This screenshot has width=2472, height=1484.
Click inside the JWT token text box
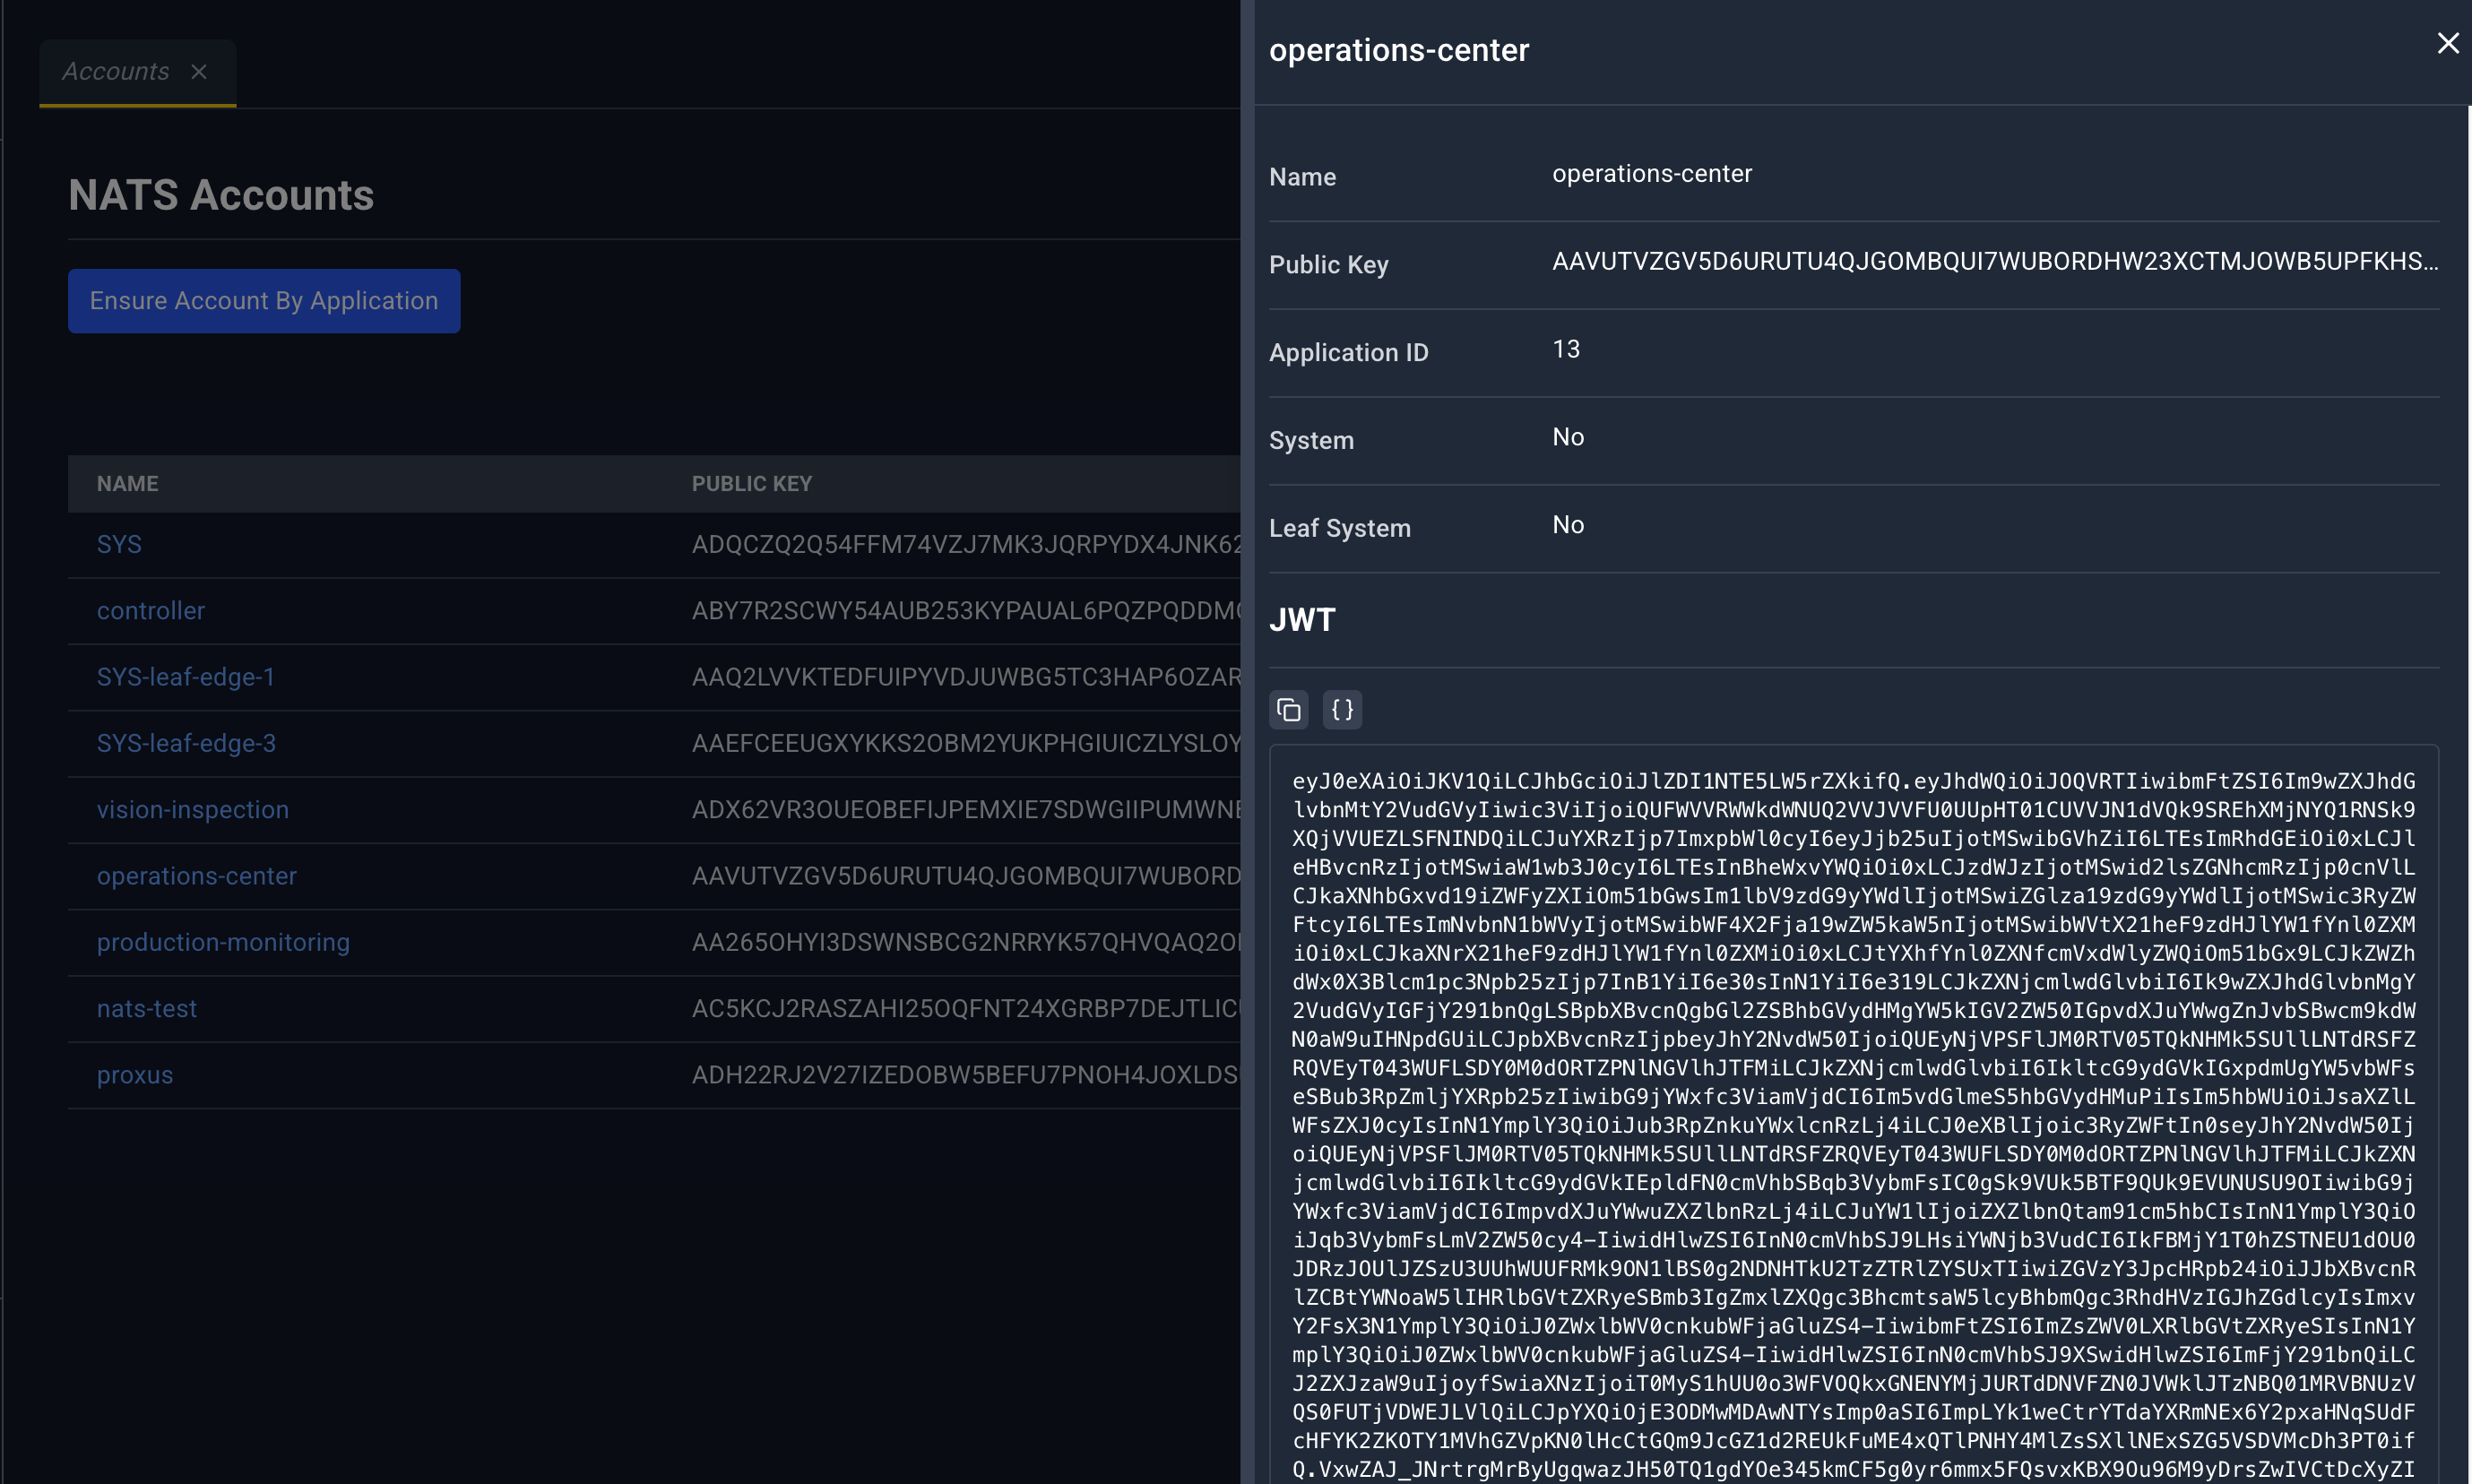[1854, 1115]
